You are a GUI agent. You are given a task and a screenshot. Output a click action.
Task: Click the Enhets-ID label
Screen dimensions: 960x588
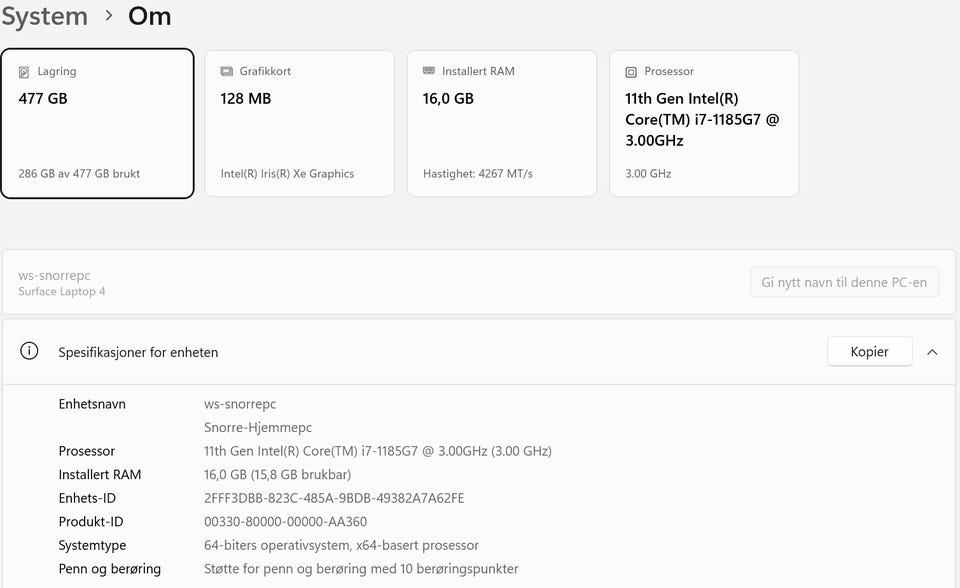[x=87, y=498]
